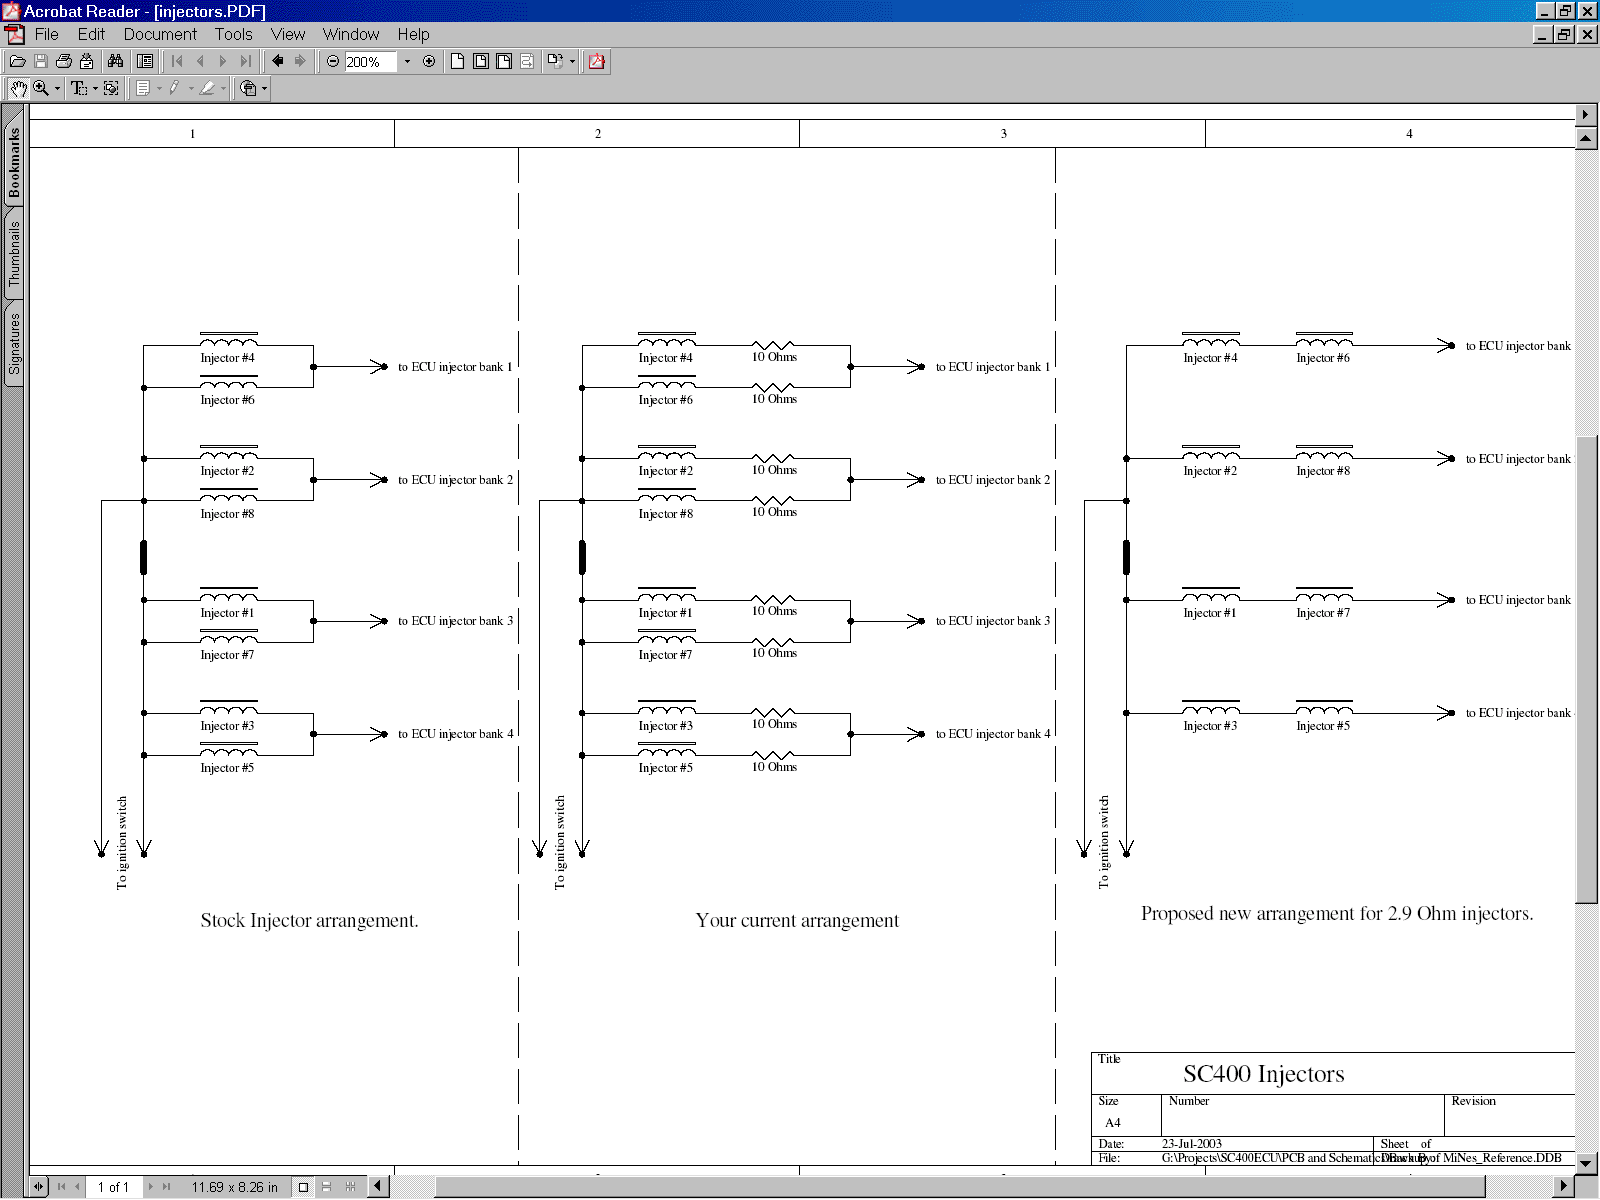
Task: Click the Open file icon
Action: click(x=17, y=61)
